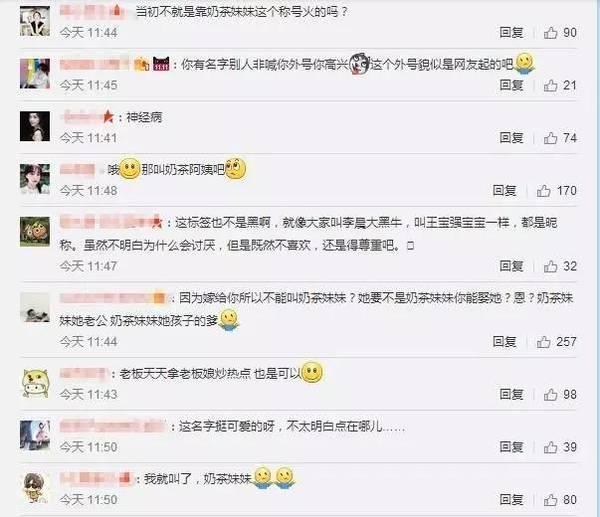This screenshot has width=600, height=517.
Task: Reply to the 11:44 comment about 称号火的吗
Action: [x=512, y=33]
